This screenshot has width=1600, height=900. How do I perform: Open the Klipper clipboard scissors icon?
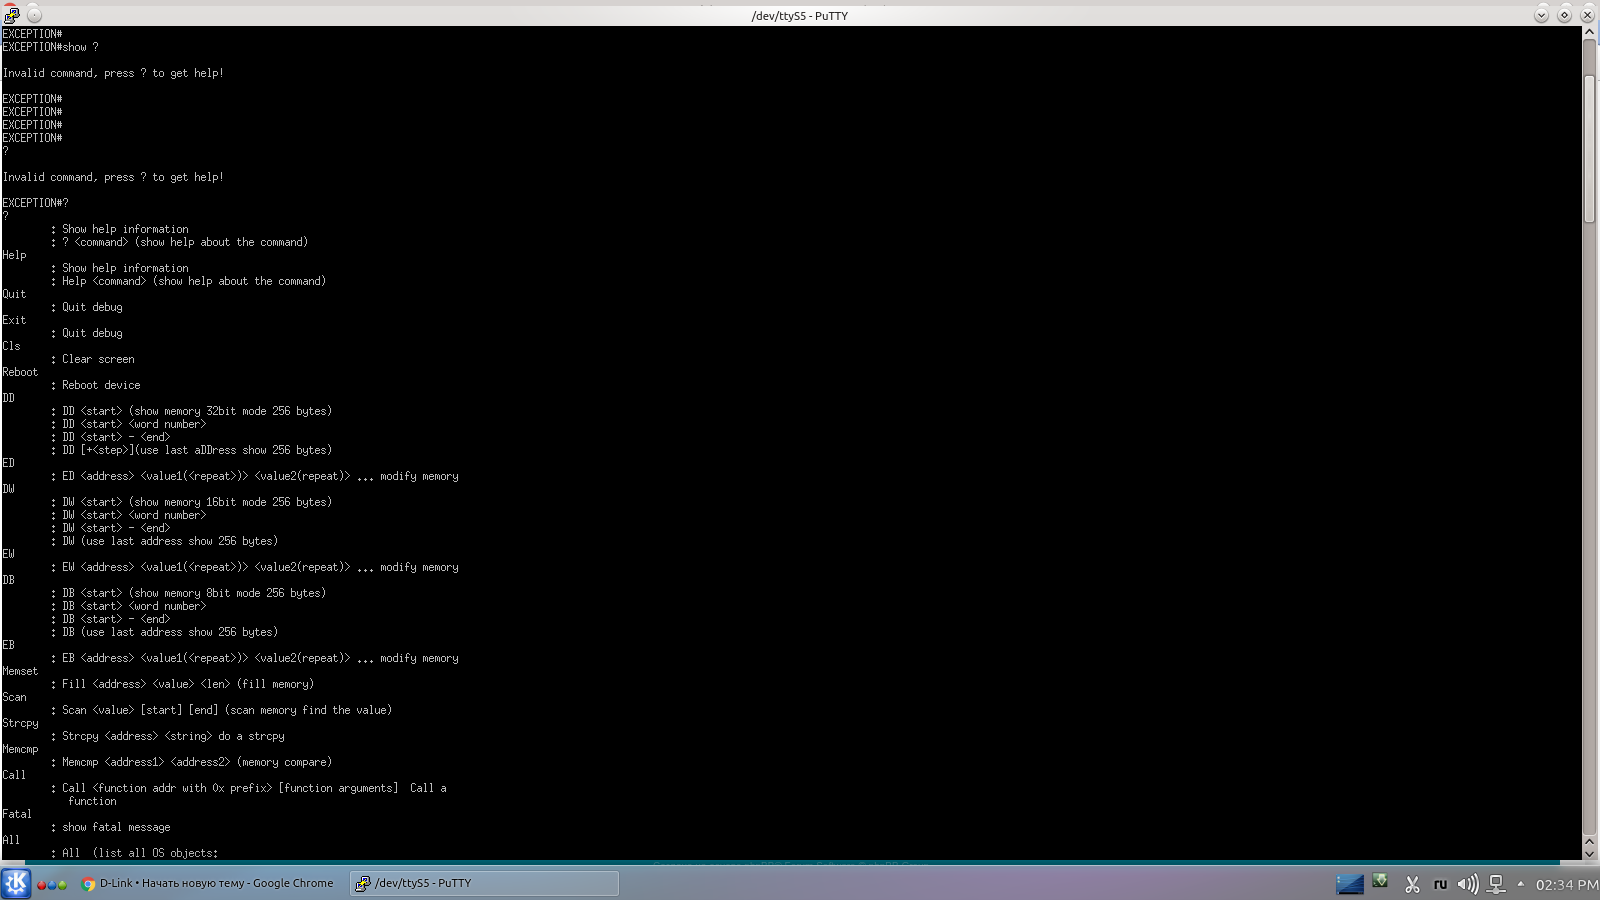[x=1412, y=884]
